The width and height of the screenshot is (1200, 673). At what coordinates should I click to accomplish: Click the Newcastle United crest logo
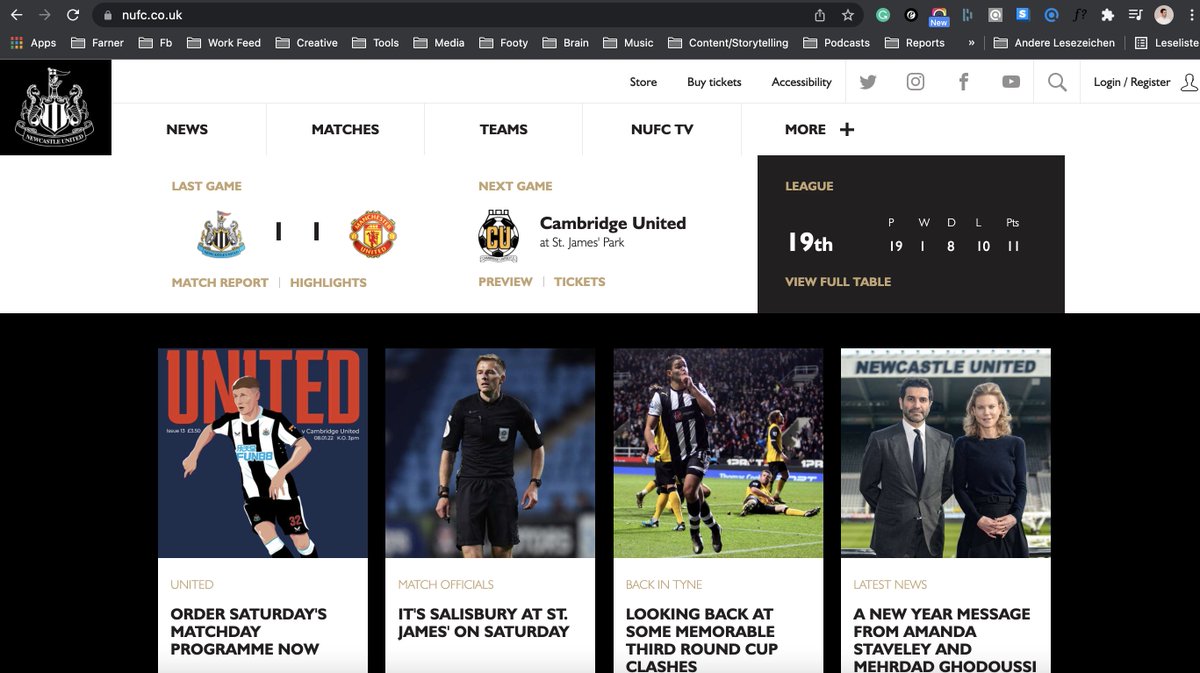tap(55, 108)
